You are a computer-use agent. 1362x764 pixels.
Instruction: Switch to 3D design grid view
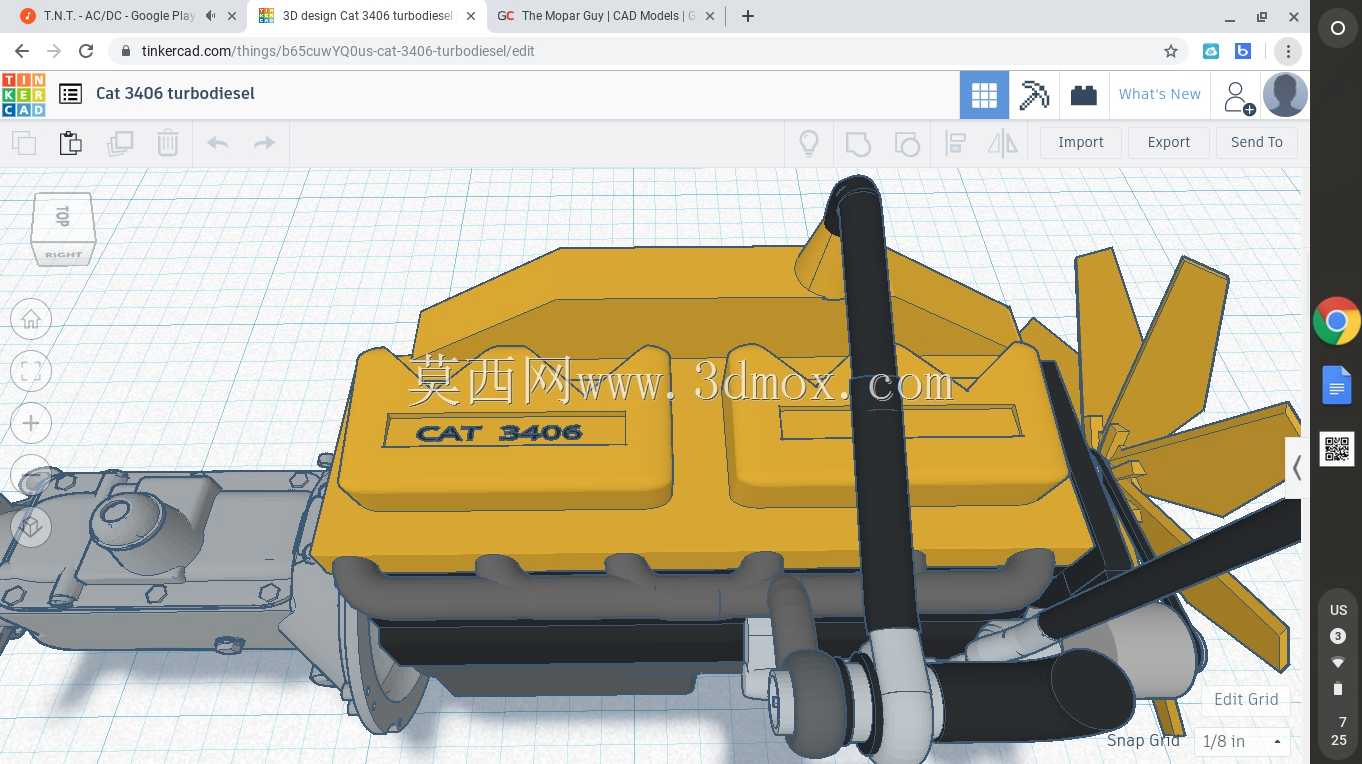984,95
